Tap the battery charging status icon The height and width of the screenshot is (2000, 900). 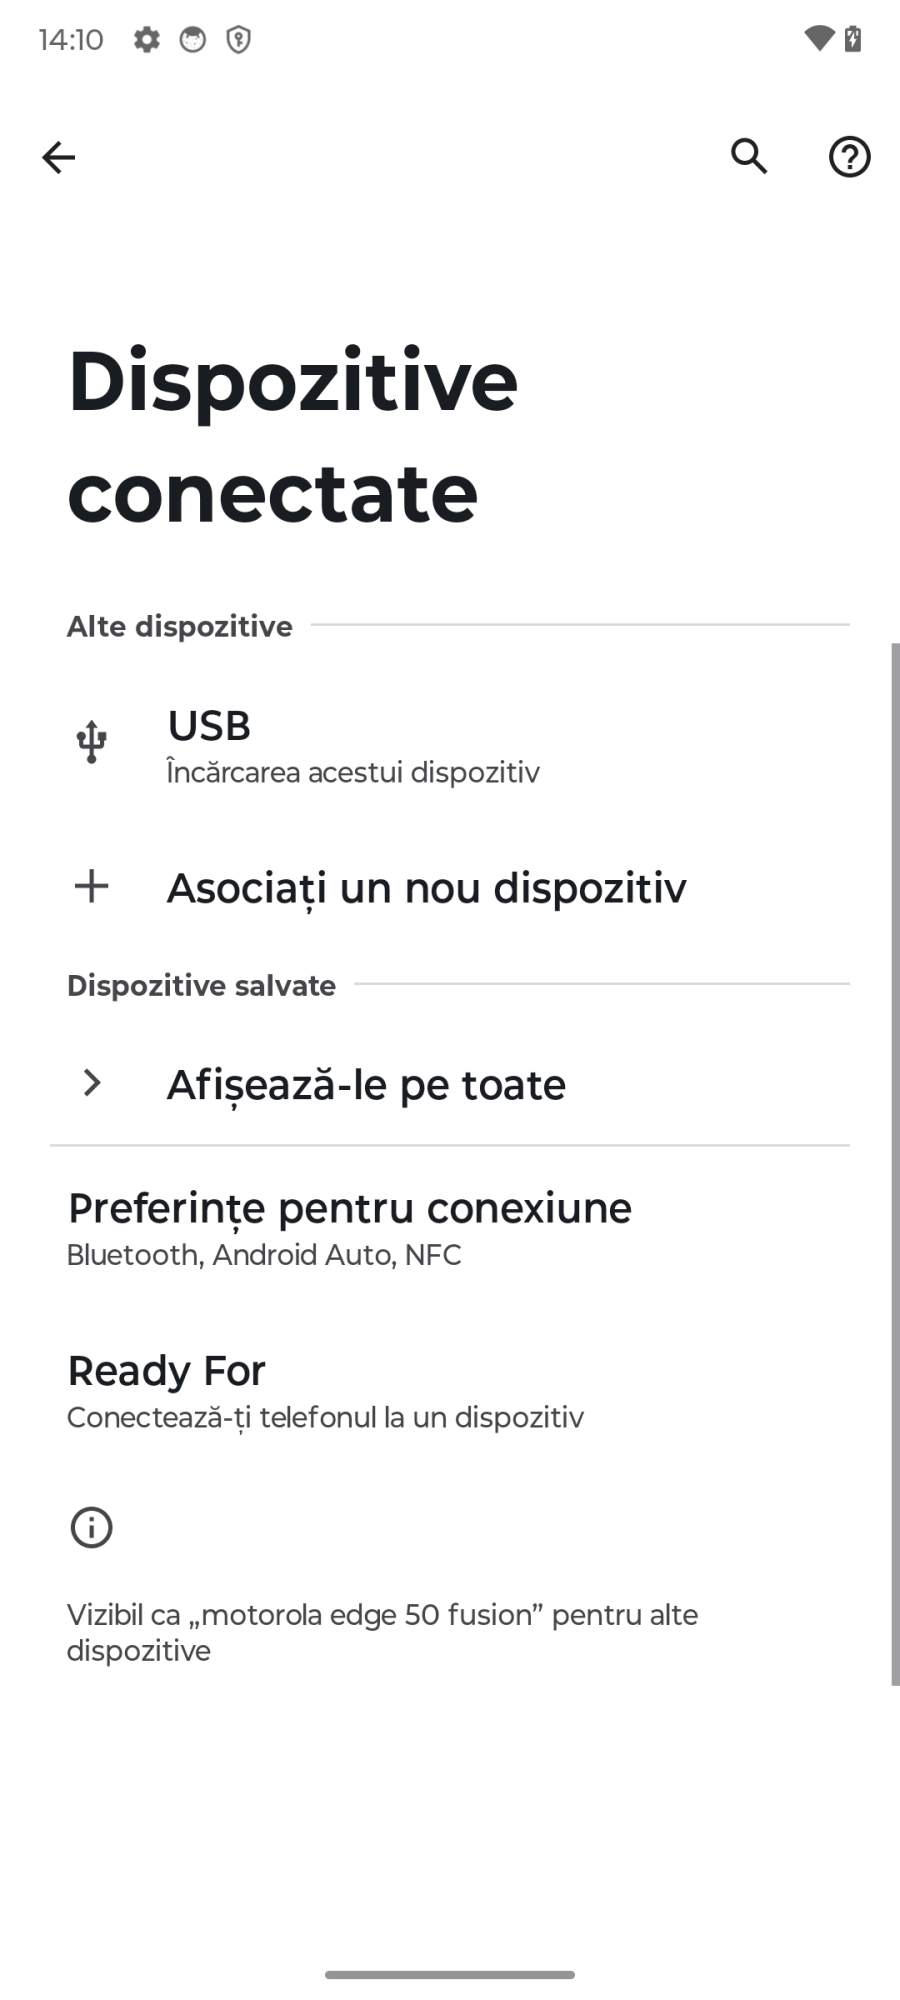click(853, 39)
